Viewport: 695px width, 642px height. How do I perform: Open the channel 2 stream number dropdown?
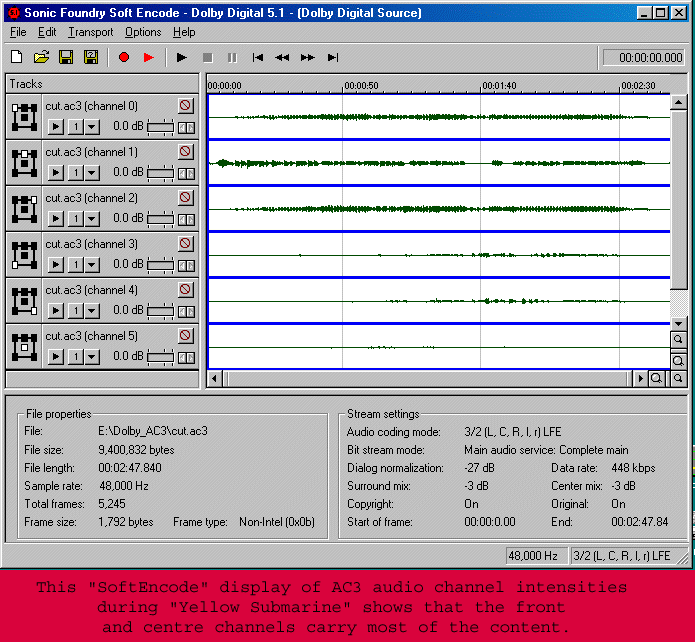click(92, 219)
